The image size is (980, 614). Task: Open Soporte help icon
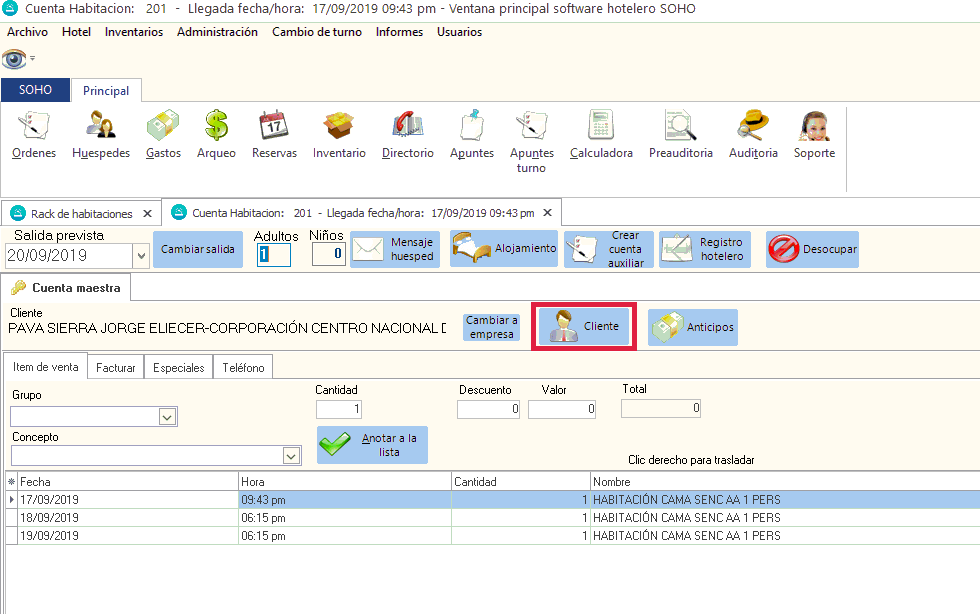tap(814, 135)
